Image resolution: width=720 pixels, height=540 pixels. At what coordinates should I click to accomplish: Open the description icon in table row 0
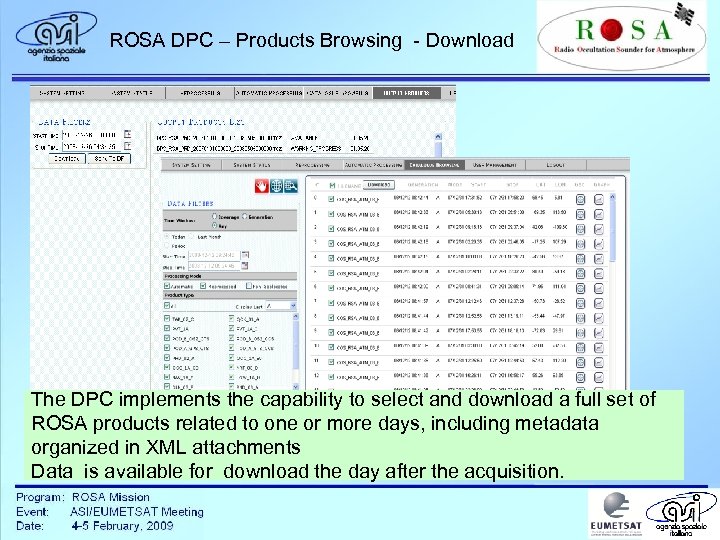580,200
